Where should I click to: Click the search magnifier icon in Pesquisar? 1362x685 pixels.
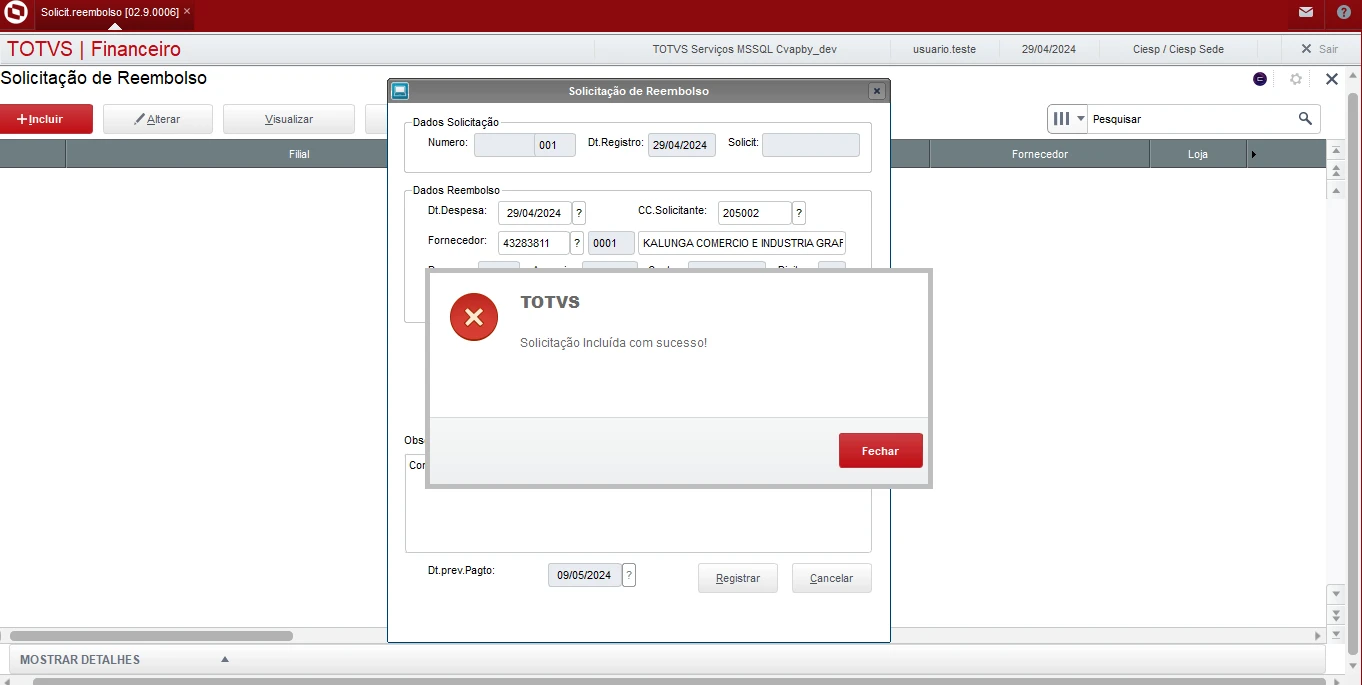(1305, 119)
